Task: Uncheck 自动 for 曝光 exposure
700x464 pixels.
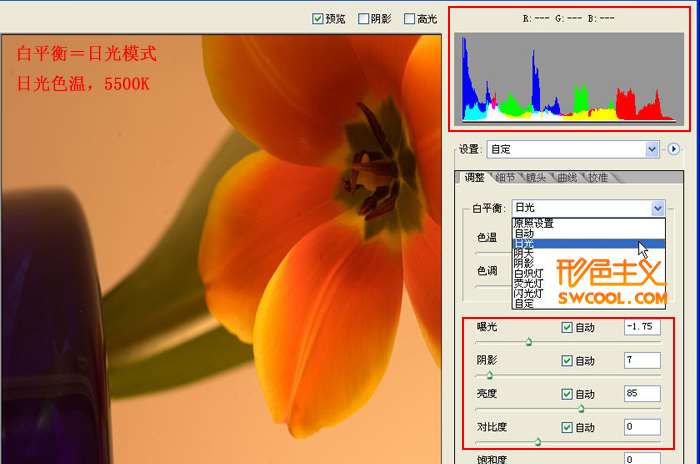Action: (x=567, y=327)
